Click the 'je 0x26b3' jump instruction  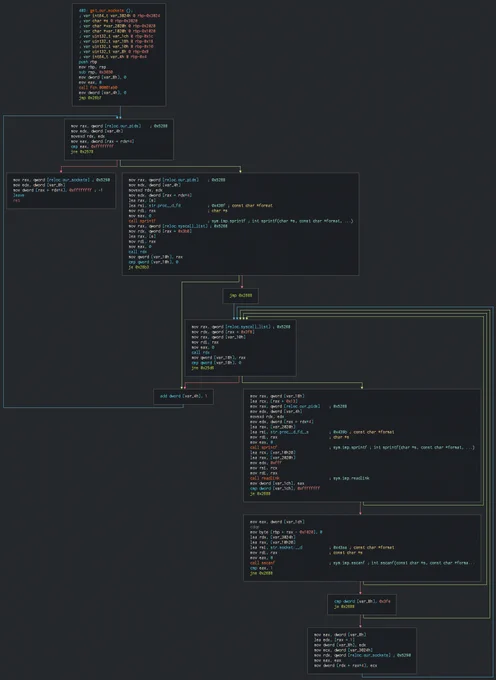click(139, 267)
